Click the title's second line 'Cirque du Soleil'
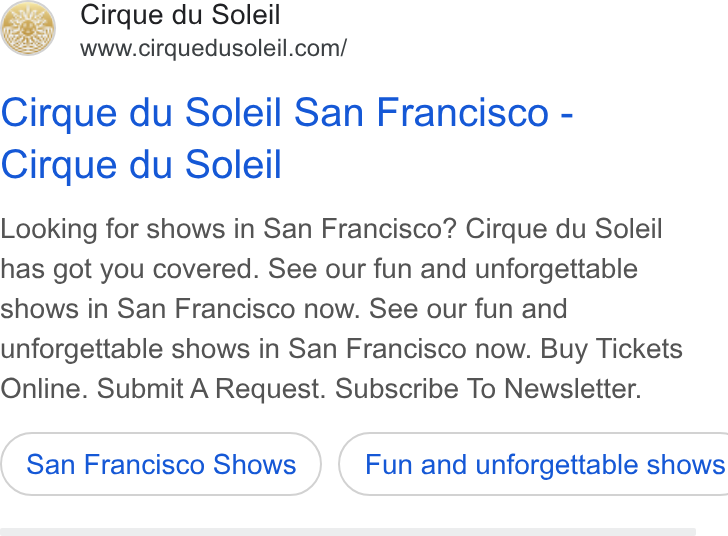Screen dimensions: 728x536 141,164
